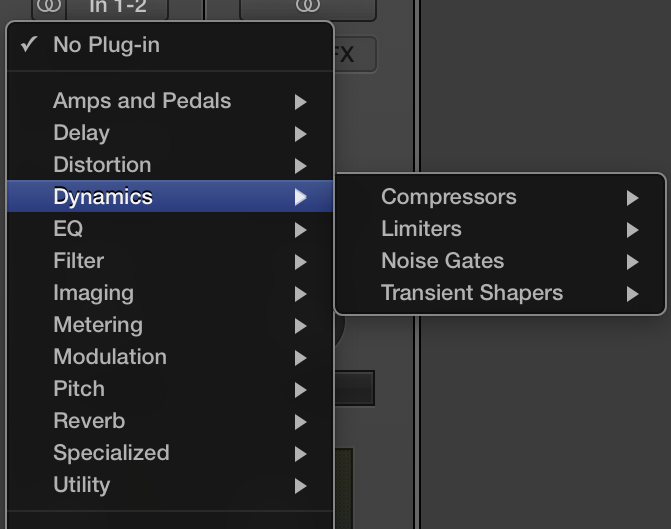Open the Utility plug-in submenu
This screenshot has height=529, width=671.
pos(81,485)
